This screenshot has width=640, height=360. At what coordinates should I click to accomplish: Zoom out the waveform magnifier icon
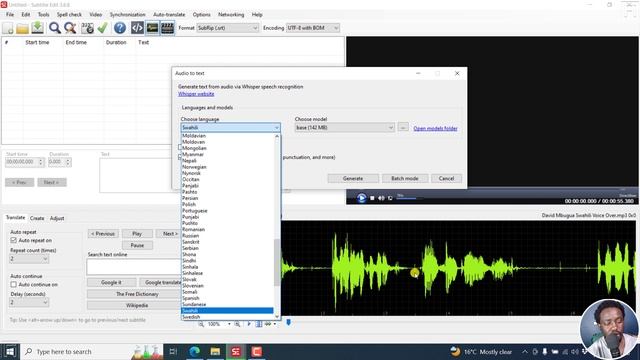click(201, 324)
